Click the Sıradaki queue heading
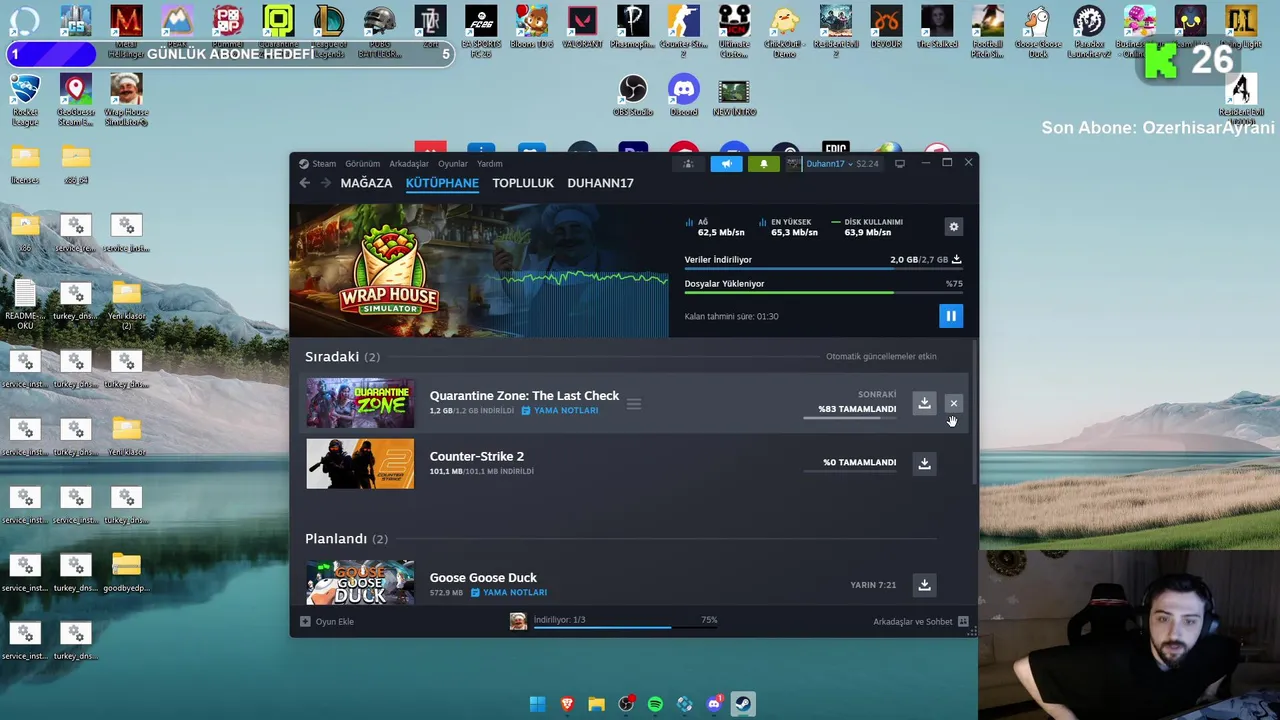The image size is (1280, 720). pyautogui.click(x=342, y=357)
